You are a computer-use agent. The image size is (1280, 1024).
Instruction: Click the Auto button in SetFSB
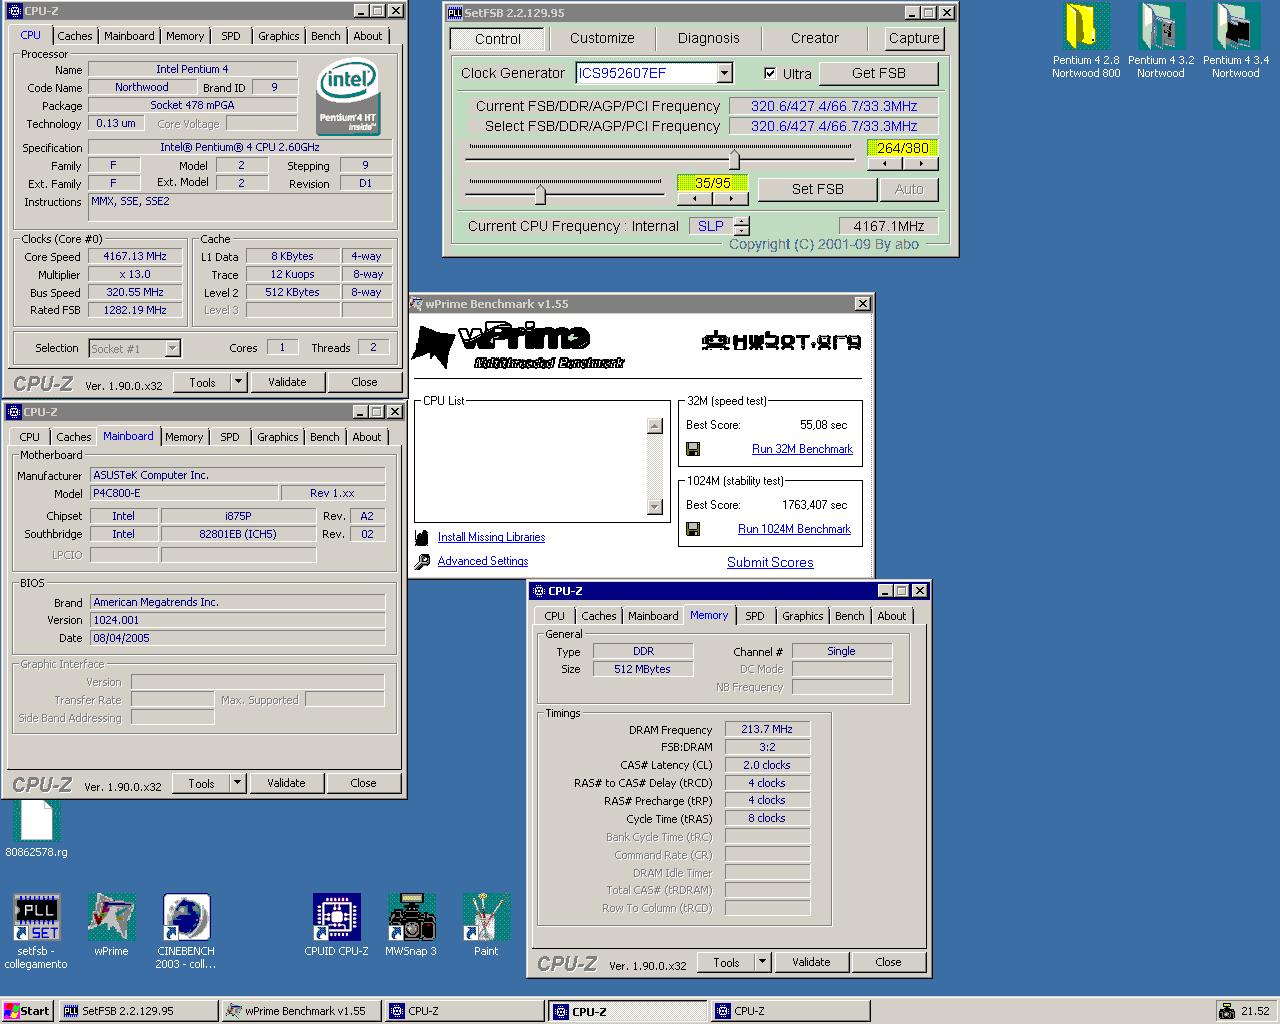pos(909,189)
